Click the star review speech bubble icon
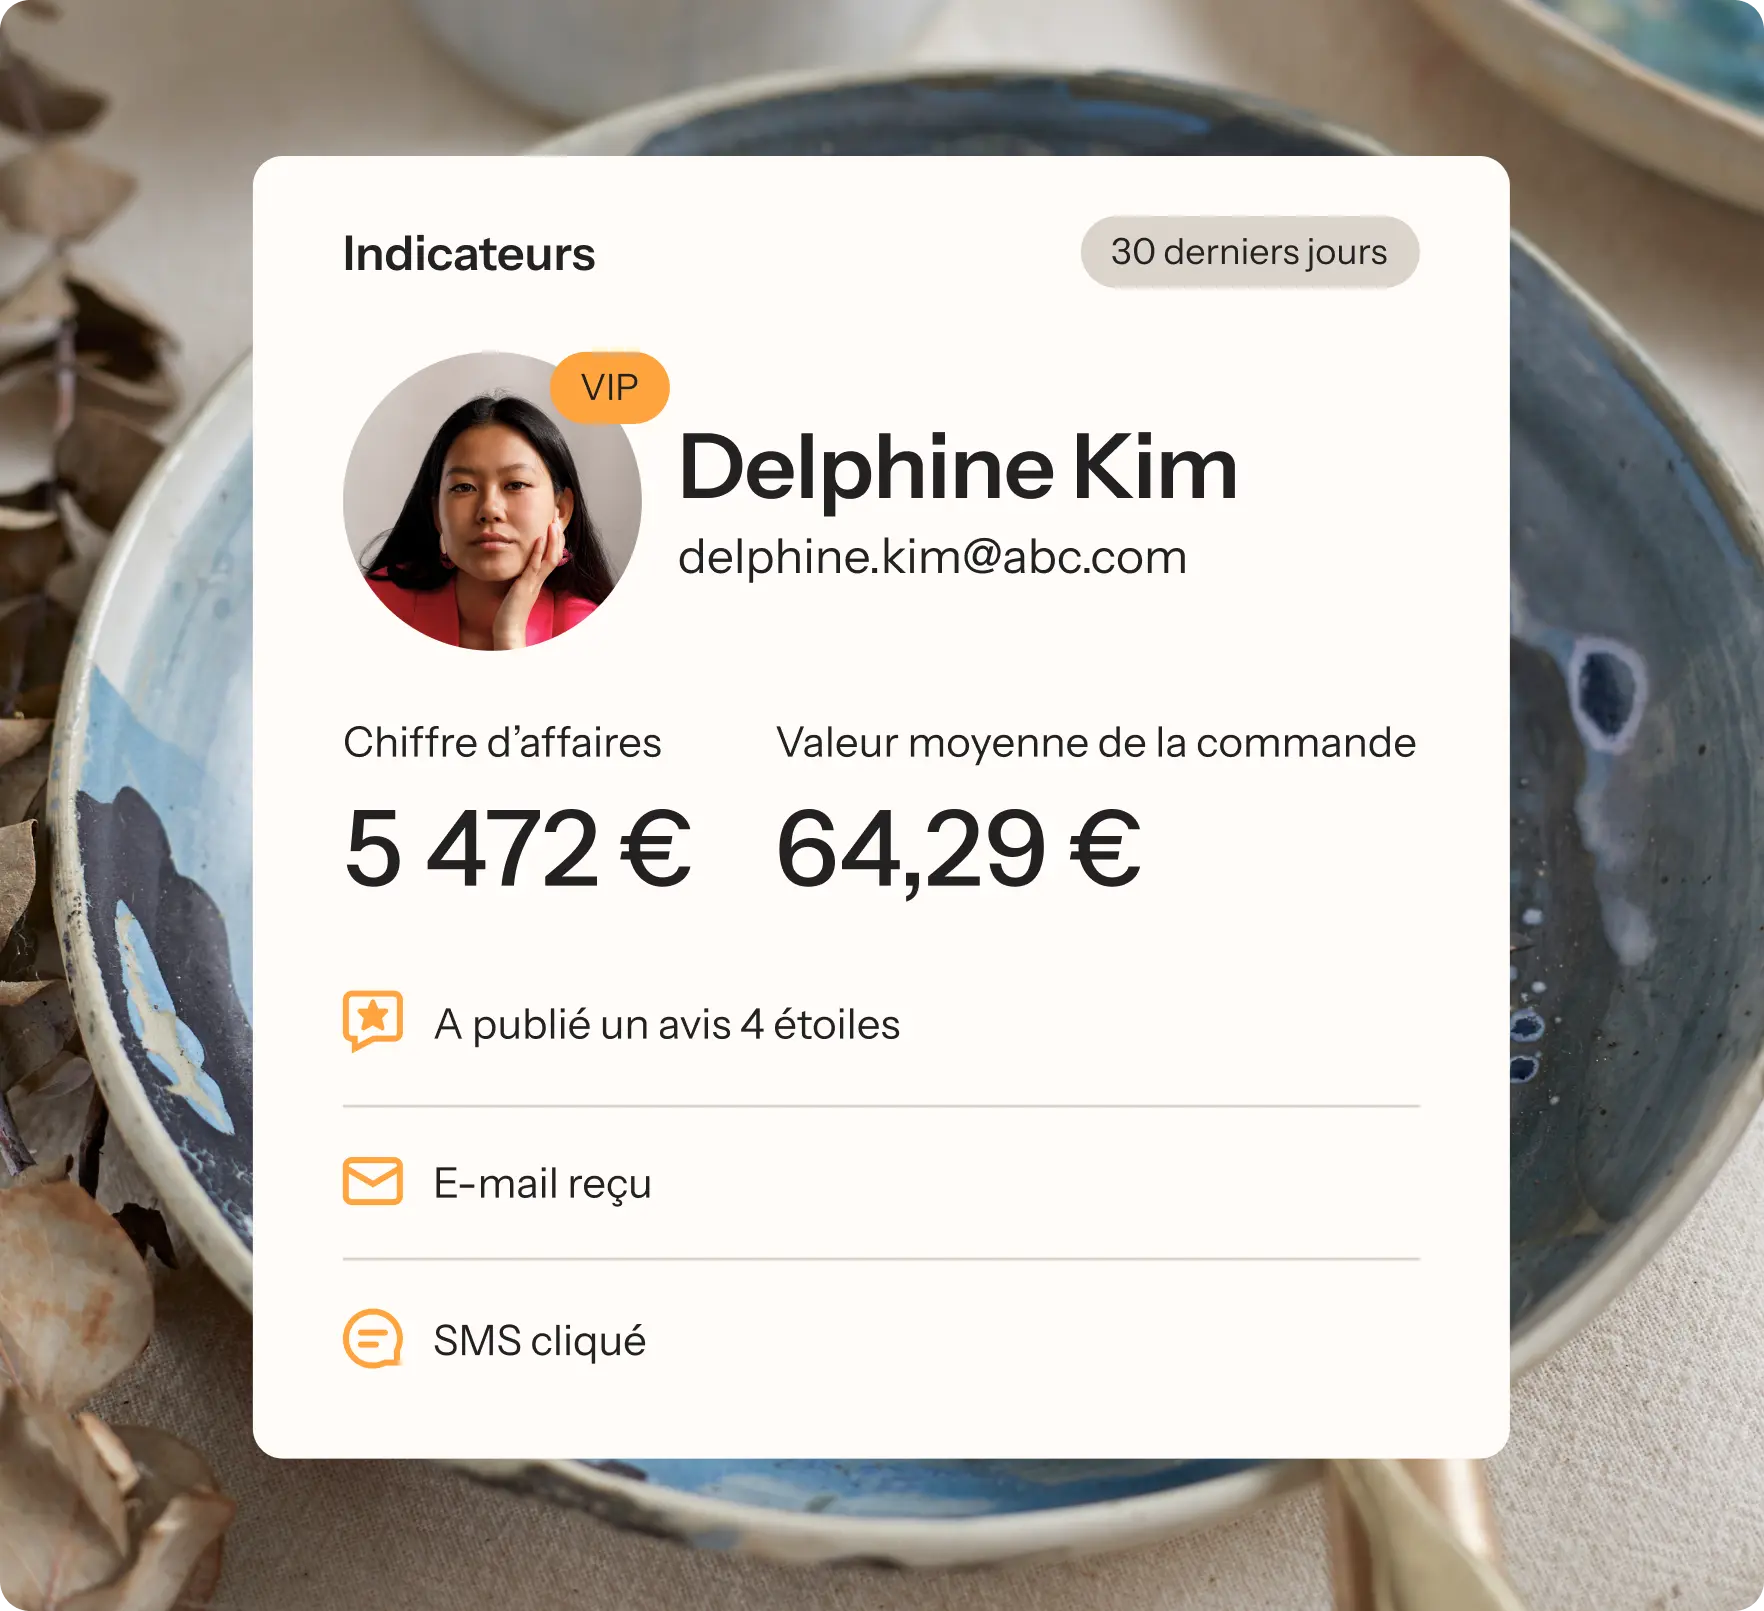Screen dimensions: 1764x1611 click(x=373, y=1021)
